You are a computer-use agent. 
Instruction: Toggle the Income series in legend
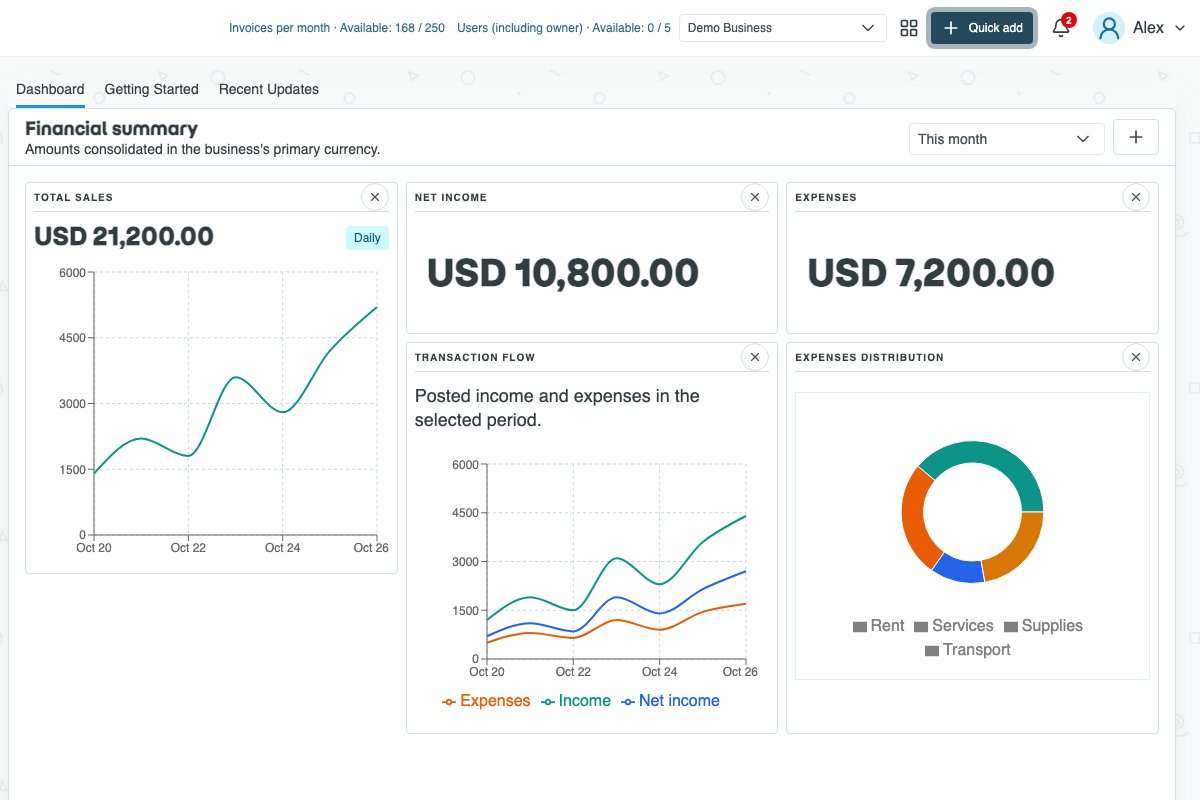coord(576,701)
